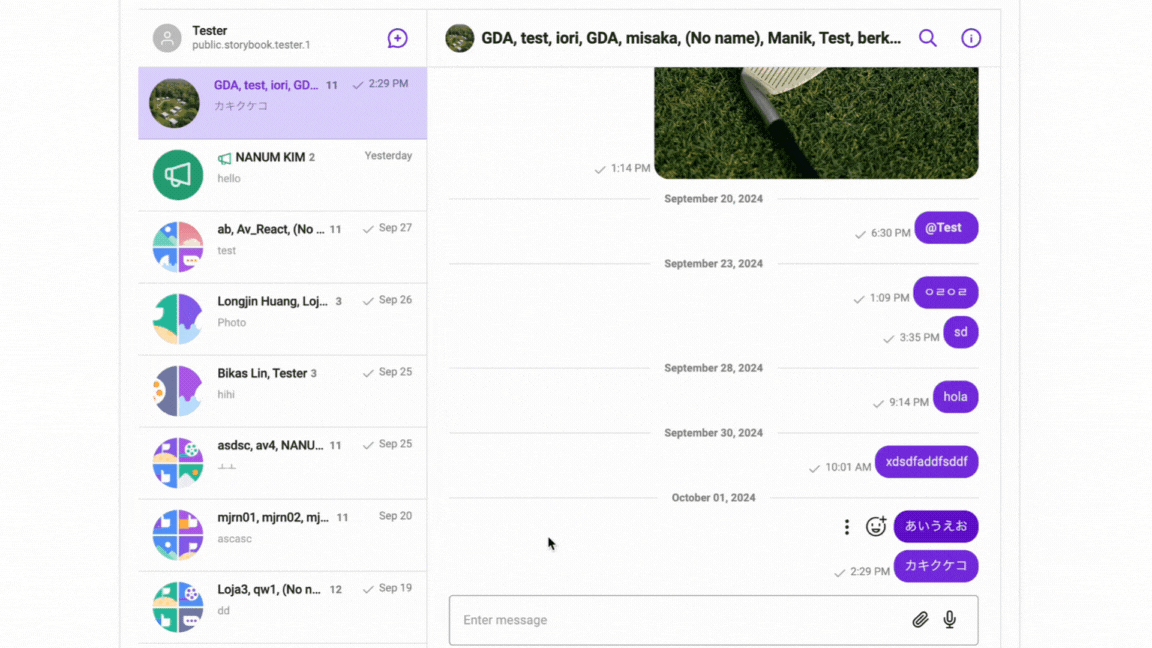Click the create new channel icon
Image resolution: width=1152 pixels, height=648 pixels.
397,38
